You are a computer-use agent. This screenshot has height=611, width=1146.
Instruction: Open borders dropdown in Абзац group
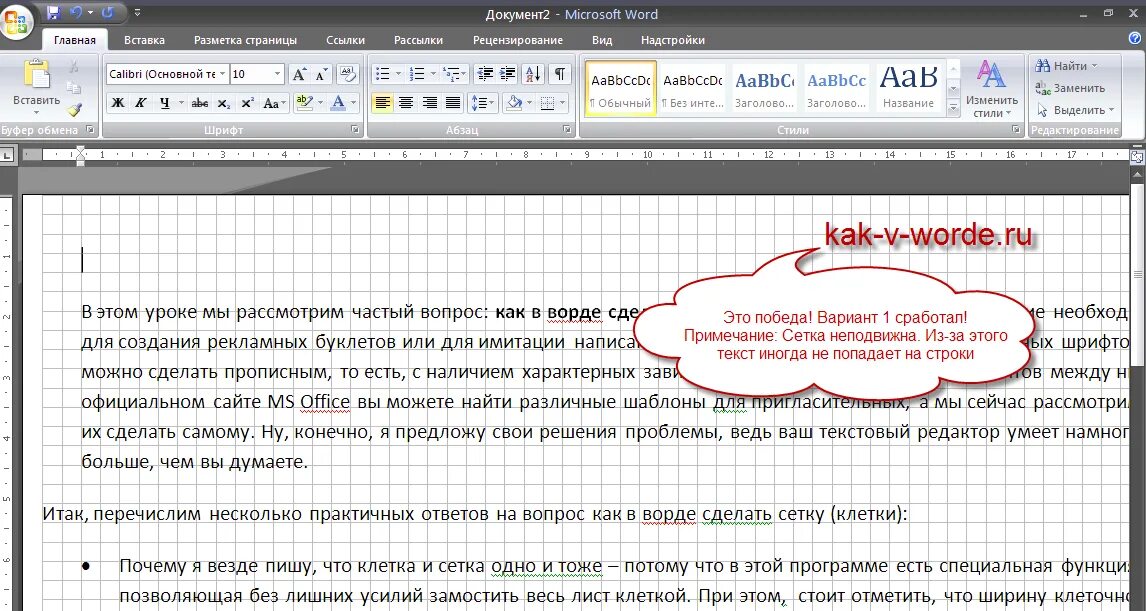pos(562,103)
